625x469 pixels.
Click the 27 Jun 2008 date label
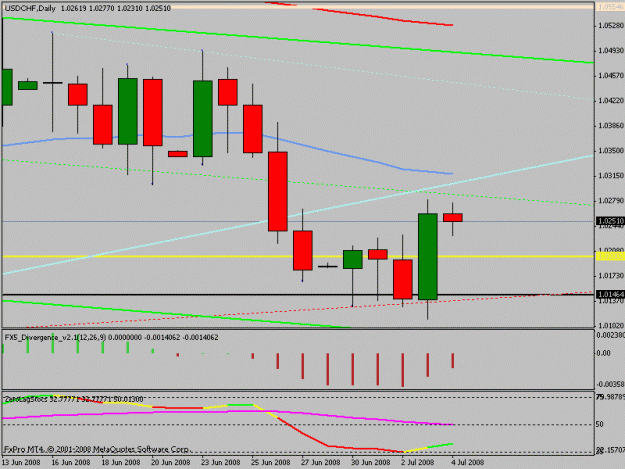point(321,462)
